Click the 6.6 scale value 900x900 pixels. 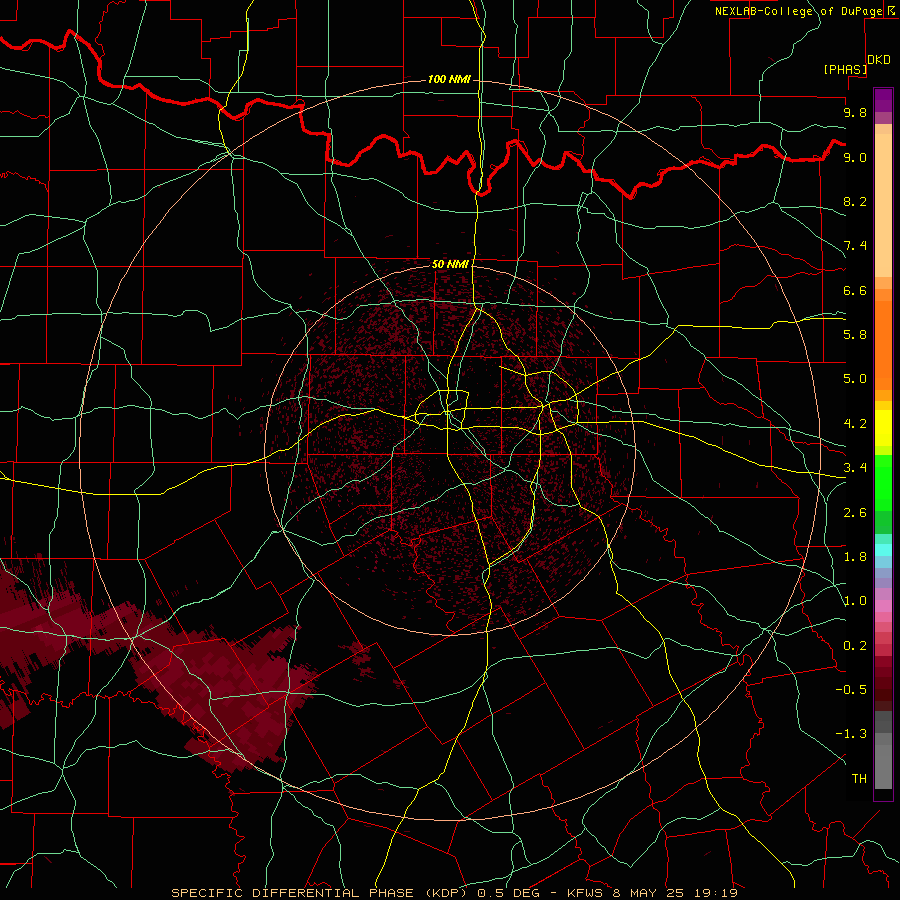click(x=855, y=290)
